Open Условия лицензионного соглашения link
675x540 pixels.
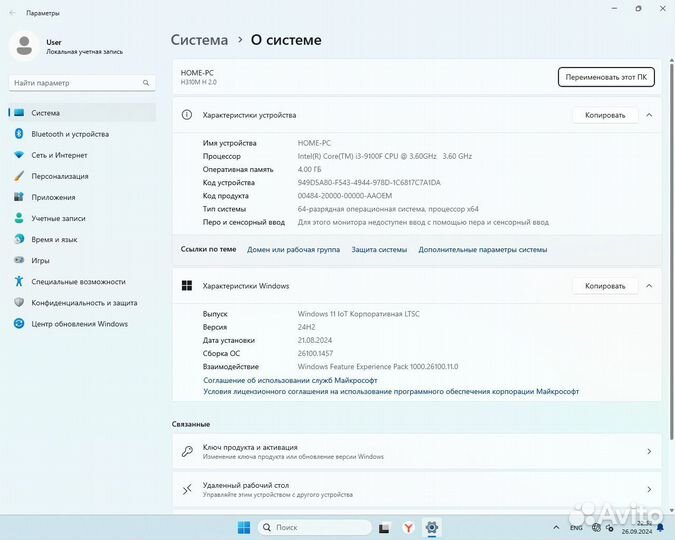[x=391, y=391]
